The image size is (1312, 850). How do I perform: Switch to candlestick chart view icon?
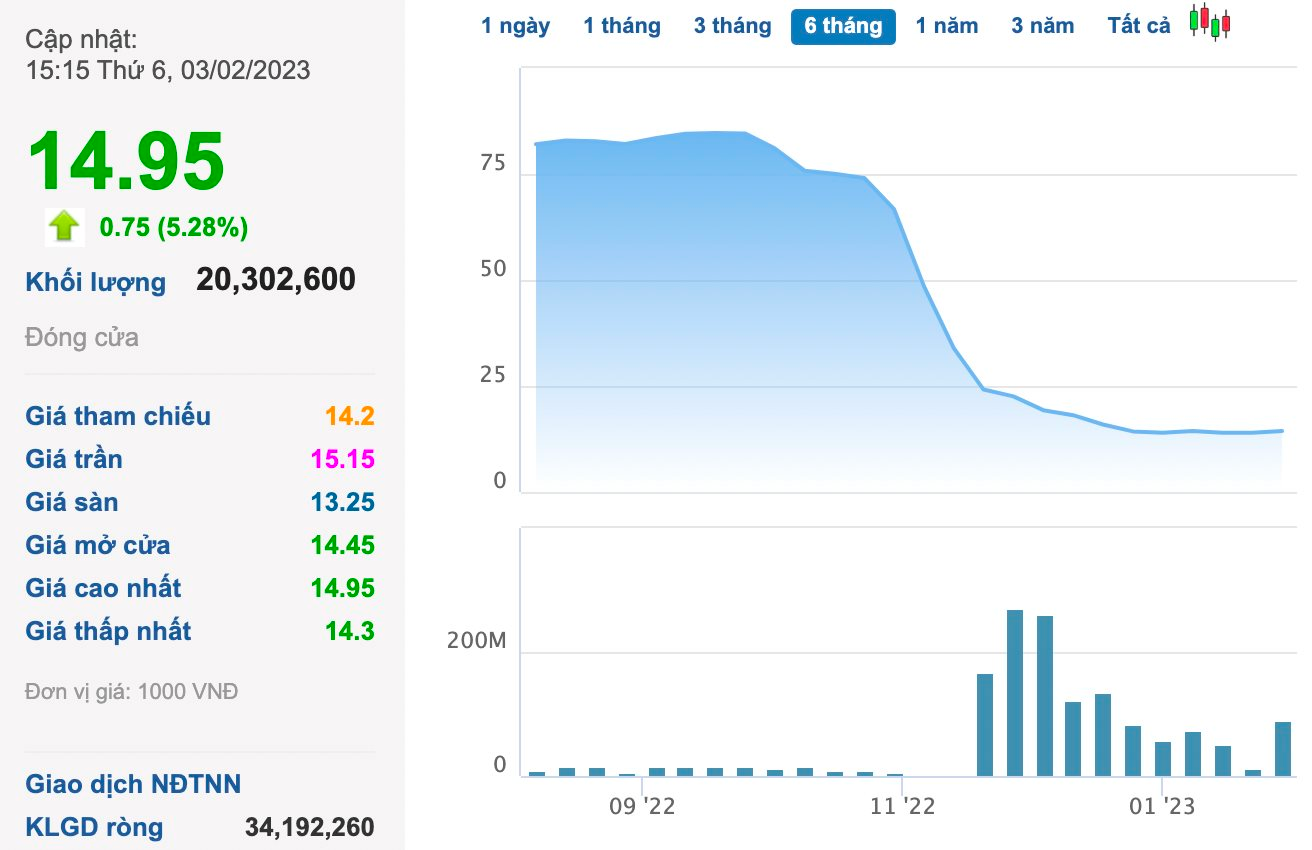click(1210, 23)
